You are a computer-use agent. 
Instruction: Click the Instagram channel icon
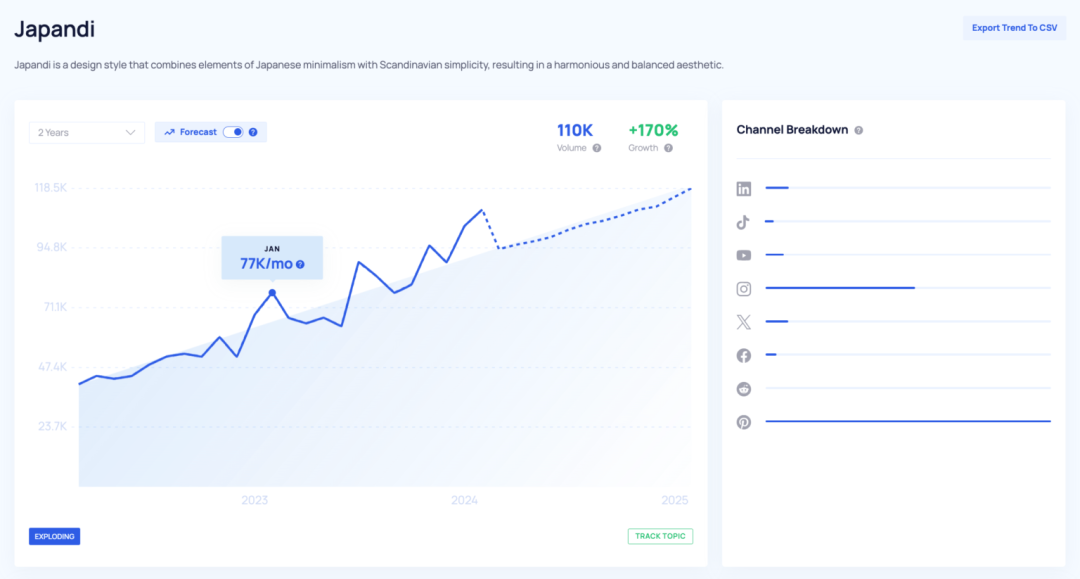point(744,289)
